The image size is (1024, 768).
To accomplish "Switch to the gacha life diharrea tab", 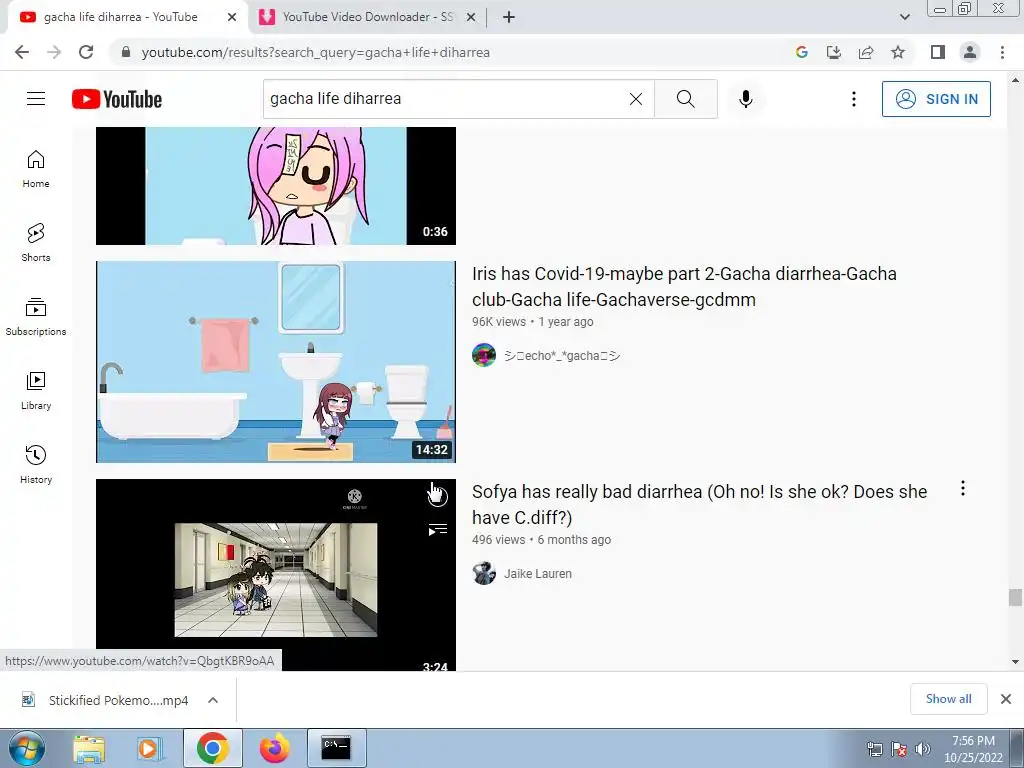I will coord(120,17).
